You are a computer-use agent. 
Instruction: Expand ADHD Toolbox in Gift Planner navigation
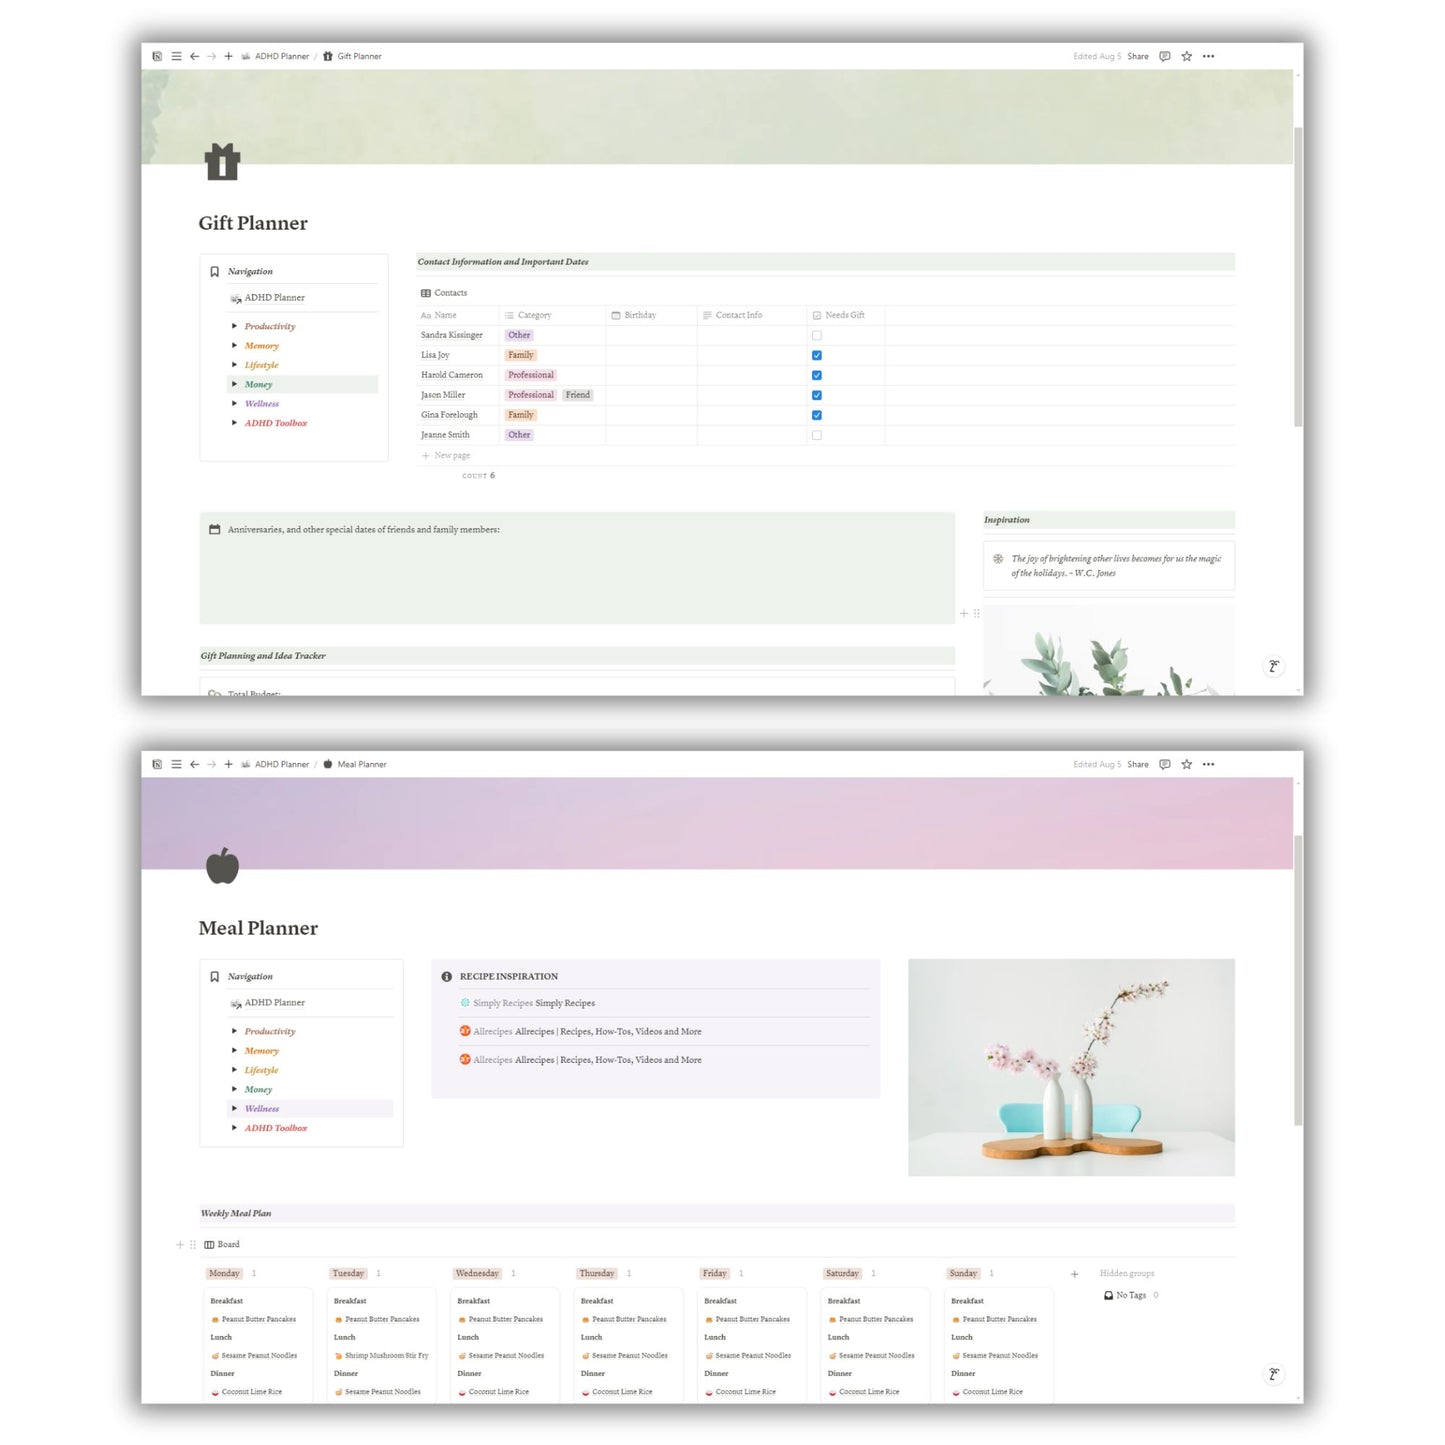pos(235,424)
